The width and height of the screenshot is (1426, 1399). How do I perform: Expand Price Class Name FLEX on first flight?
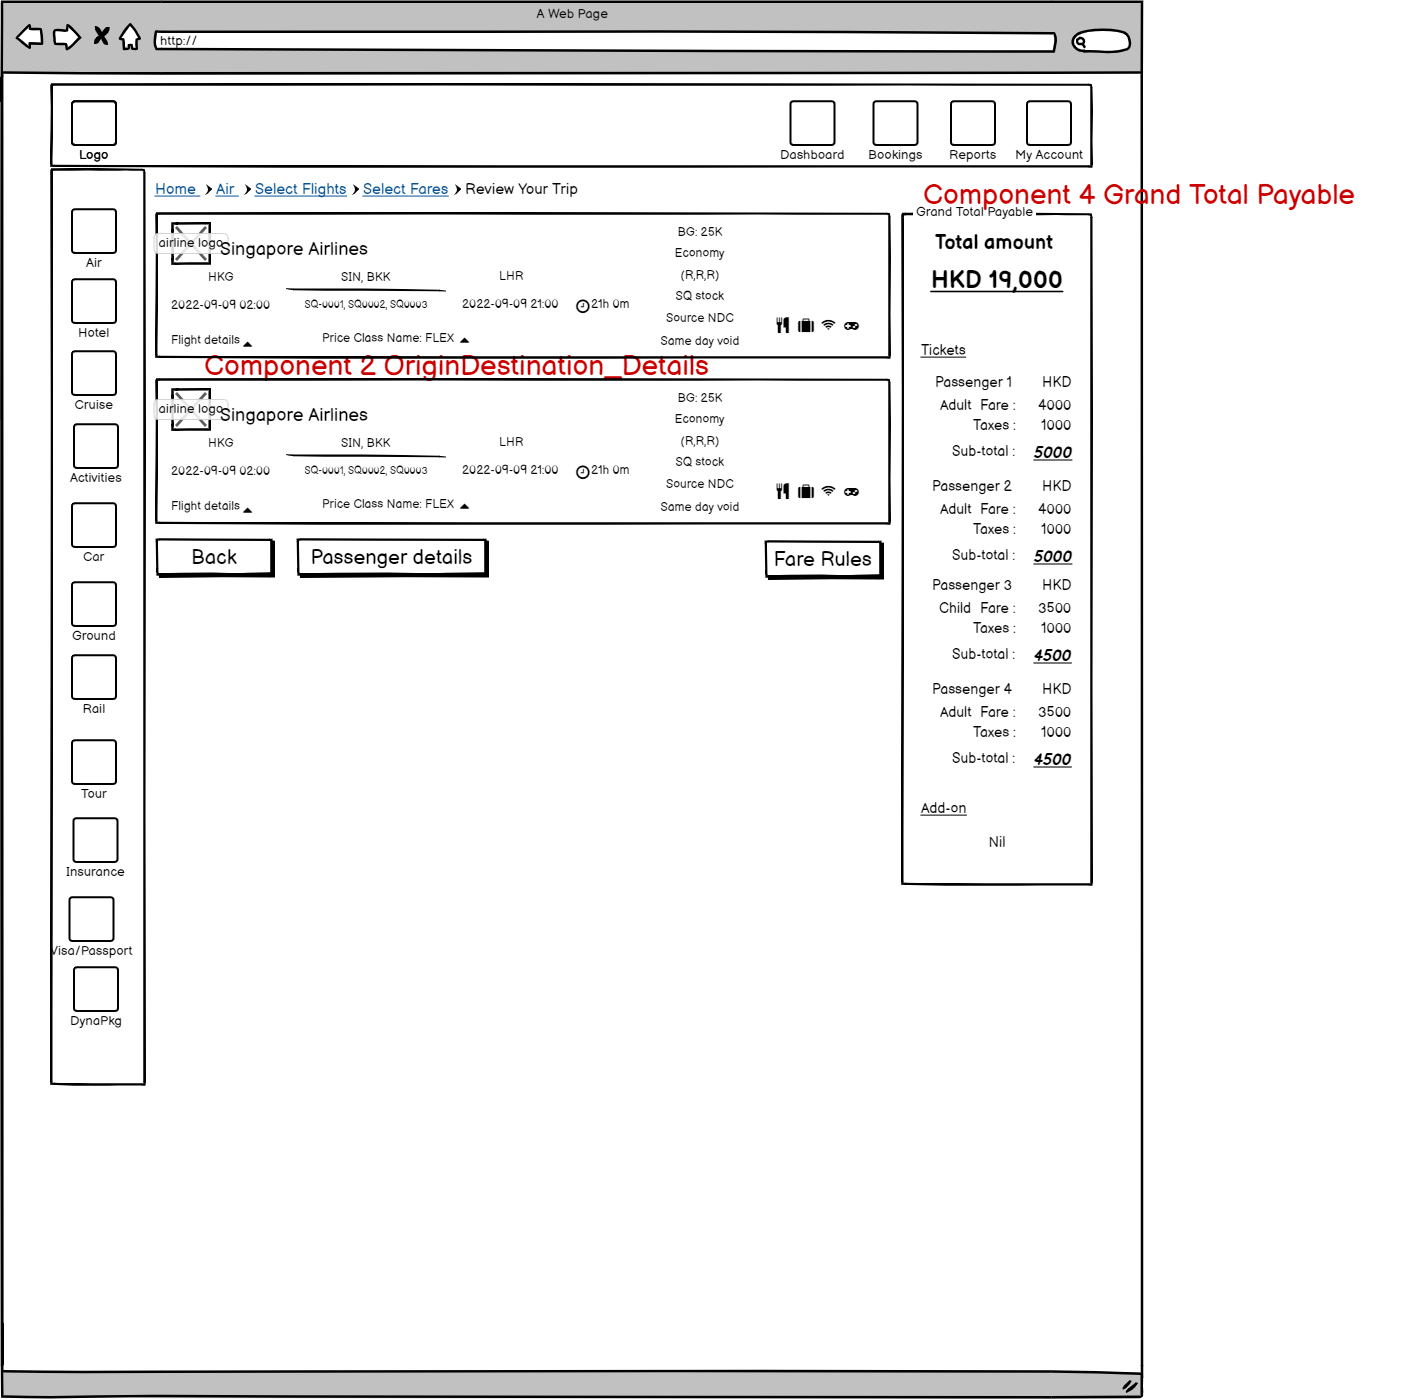coord(395,338)
